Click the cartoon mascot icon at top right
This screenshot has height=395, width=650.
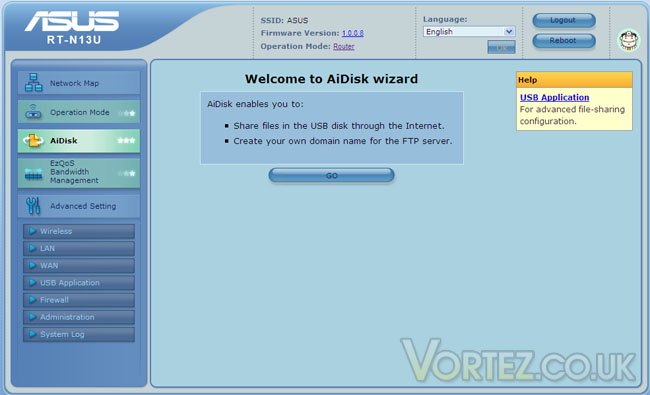click(x=628, y=41)
